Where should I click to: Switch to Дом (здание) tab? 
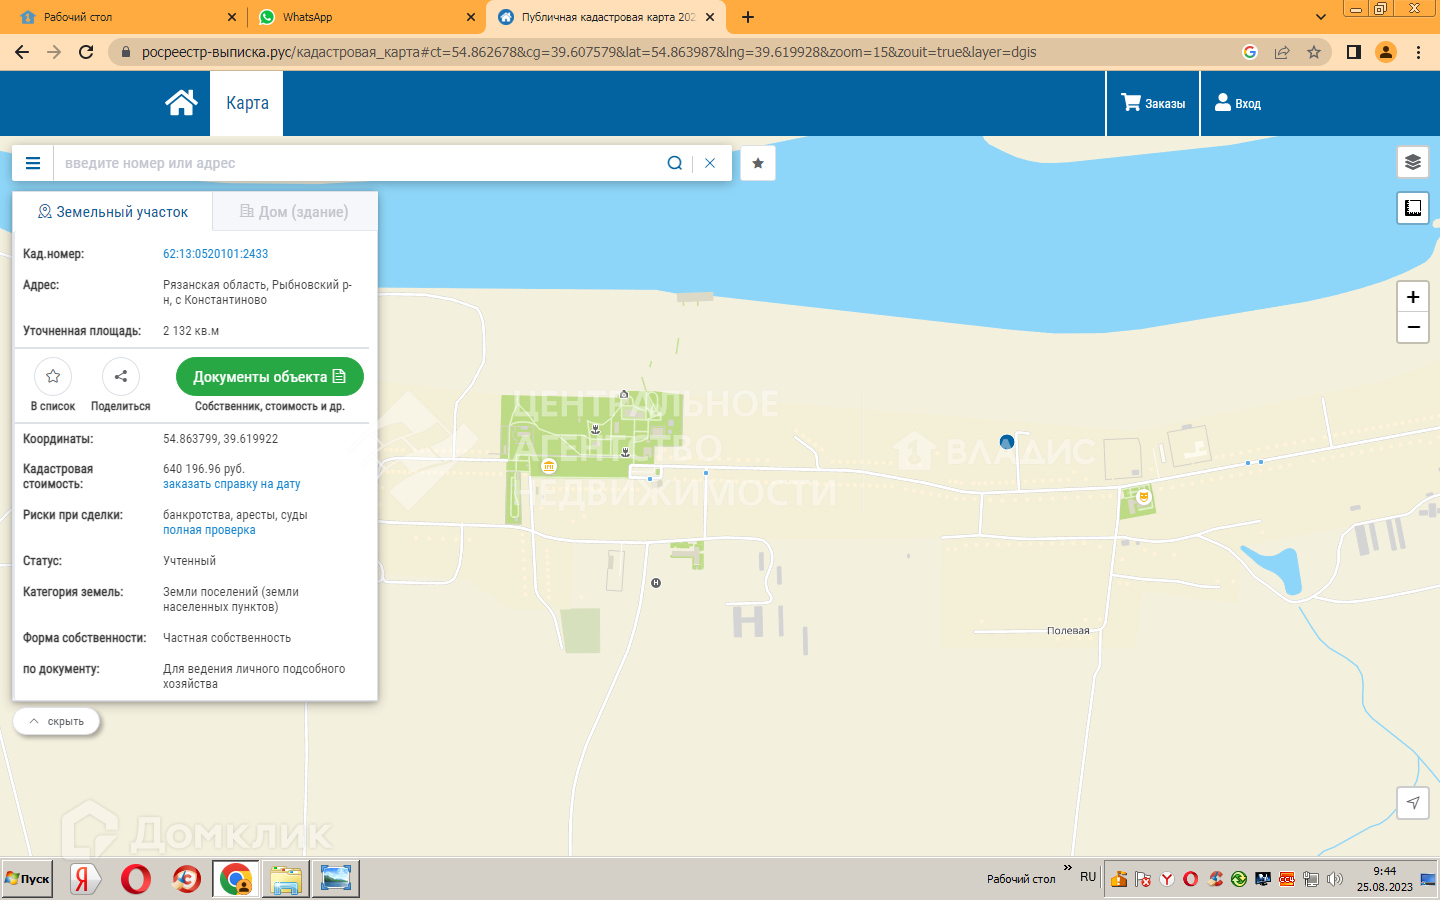tap(295, 212)
